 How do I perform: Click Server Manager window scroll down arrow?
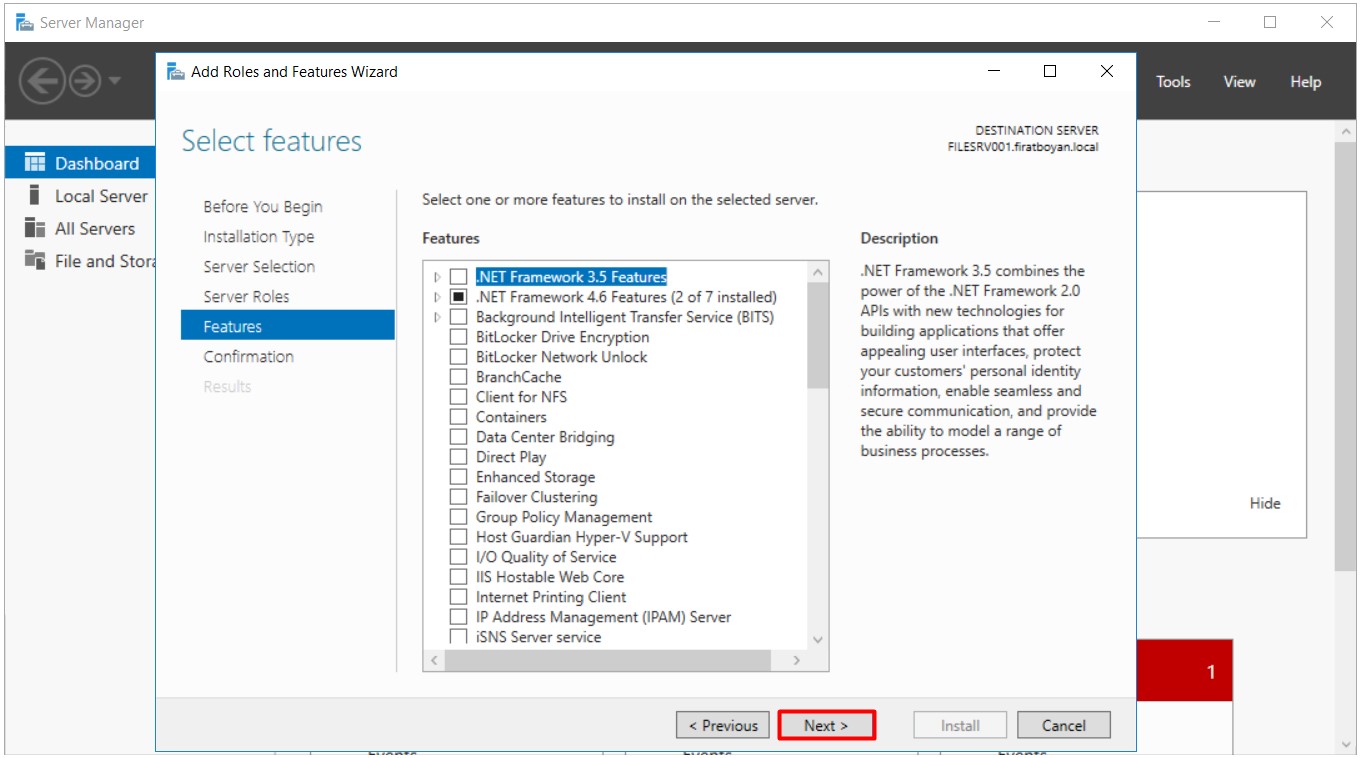point(1345,744)
